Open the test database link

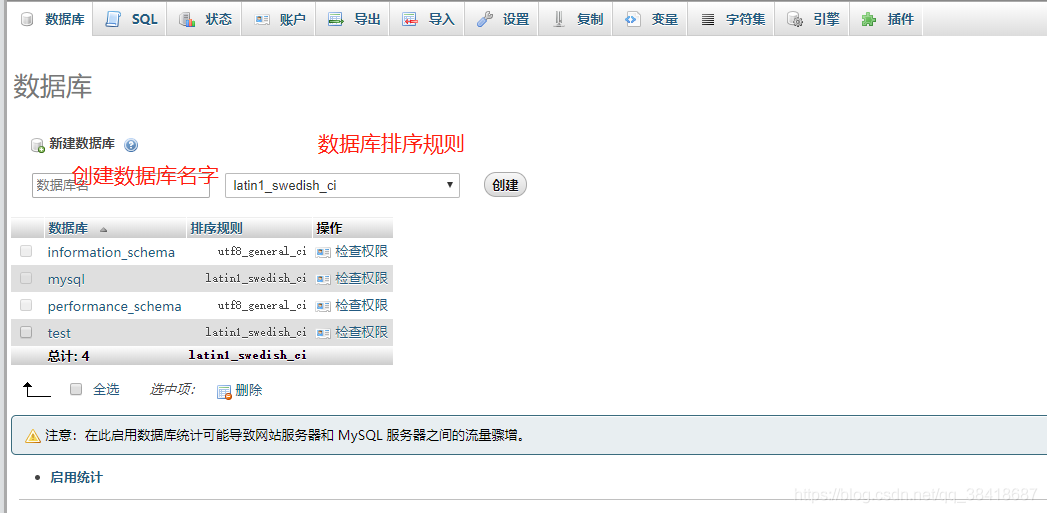(59, 333)
